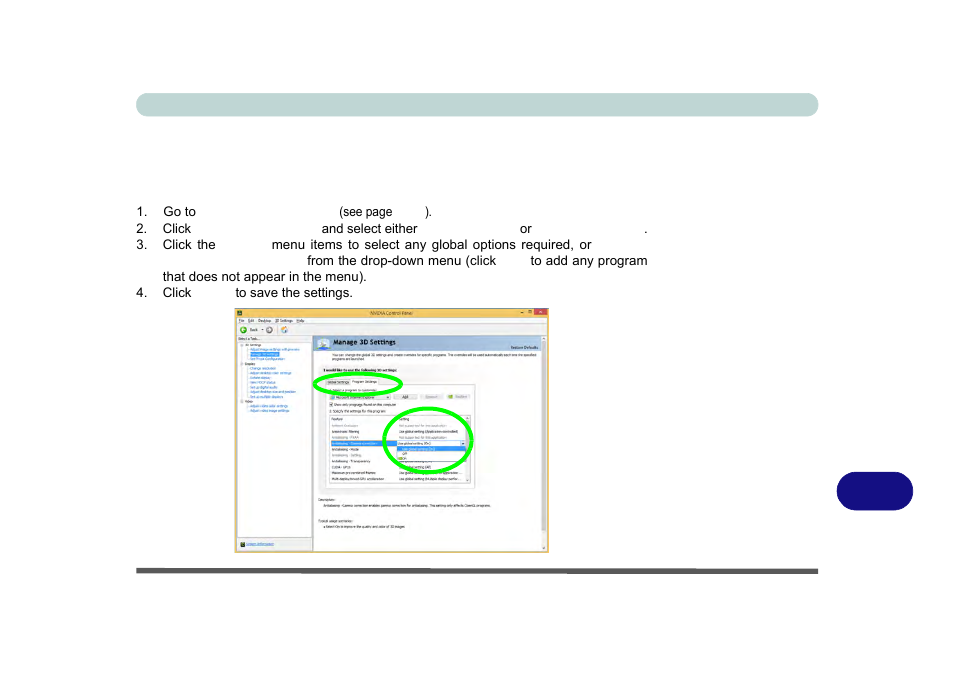Open the Desktop menu
The height and width of the screenshot is (673, 954).
pos(264,321)
